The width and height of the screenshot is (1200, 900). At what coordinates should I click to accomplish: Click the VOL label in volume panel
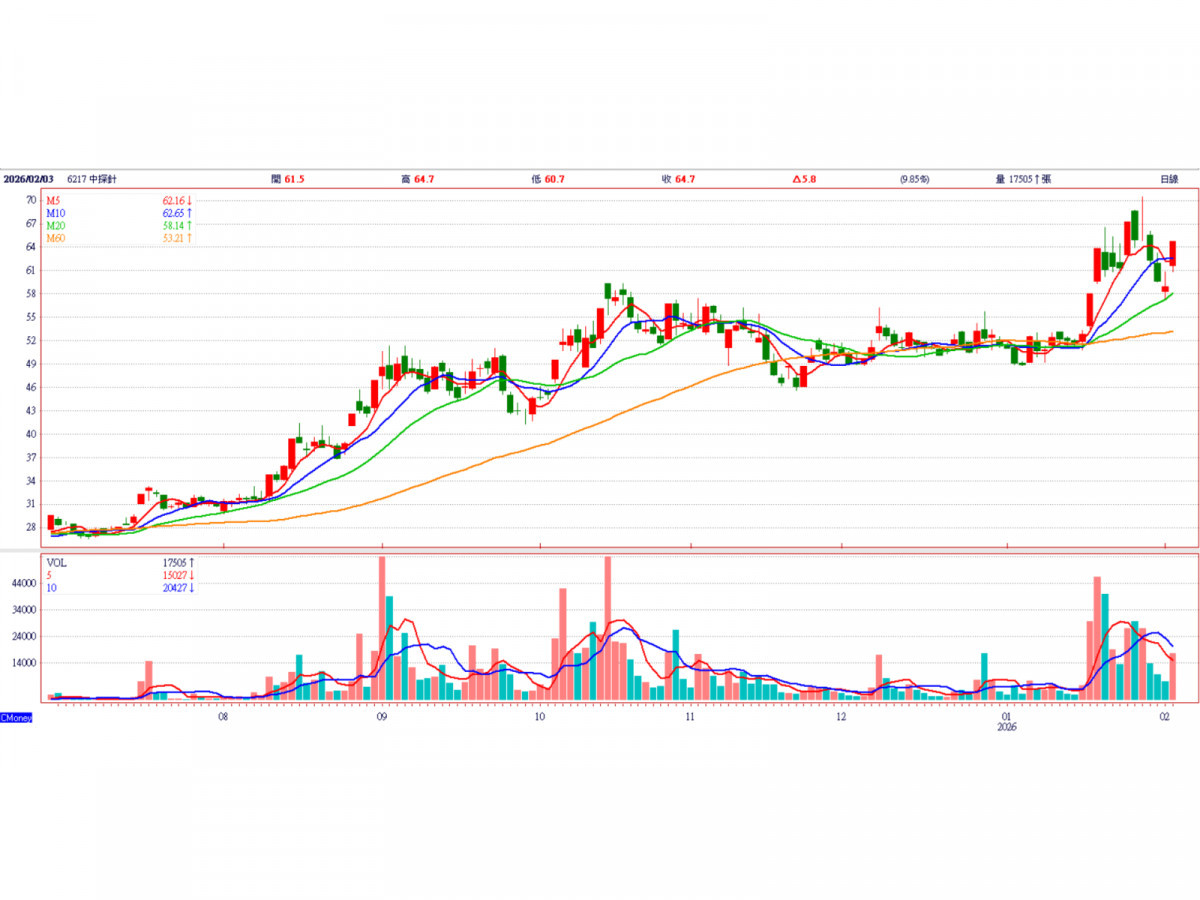tap(56, 563)
